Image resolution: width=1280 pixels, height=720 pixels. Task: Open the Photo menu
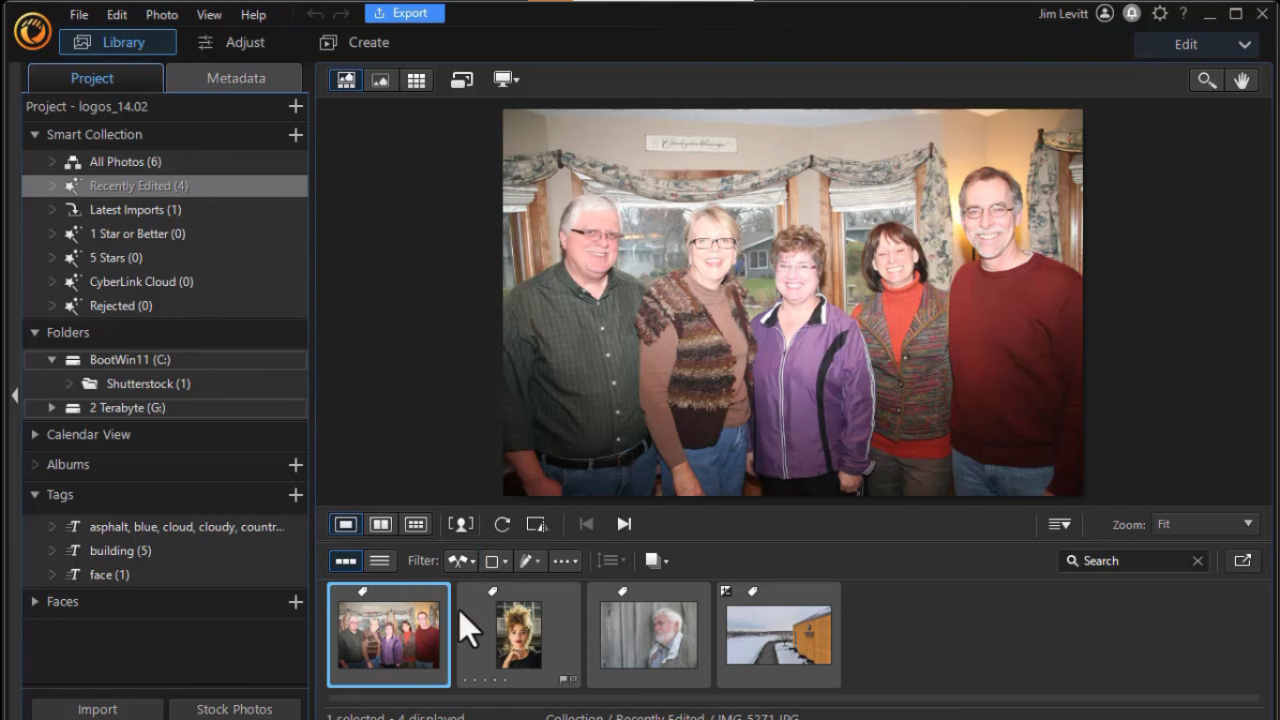[x=161, y=15]
